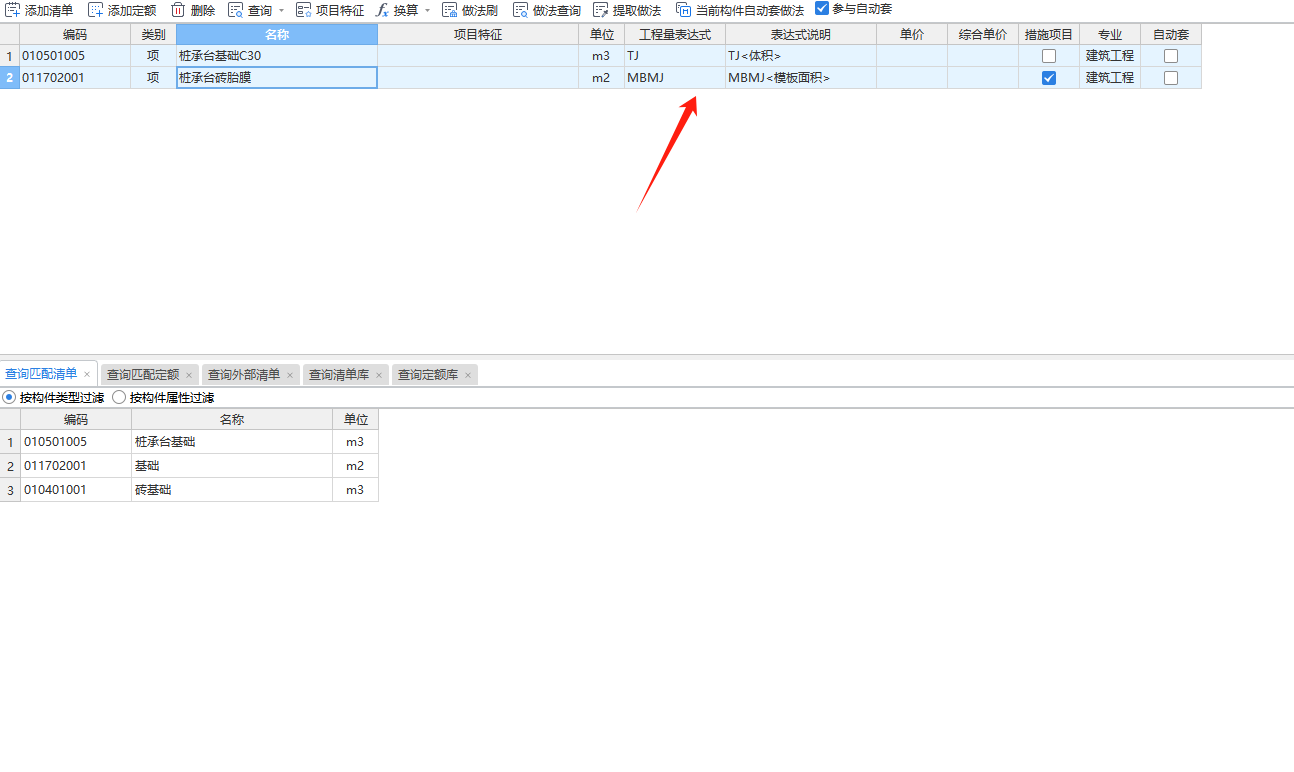Click the lower table's 单位 column header
This screenshot has height=772, width=1294.
coord(355,420)
